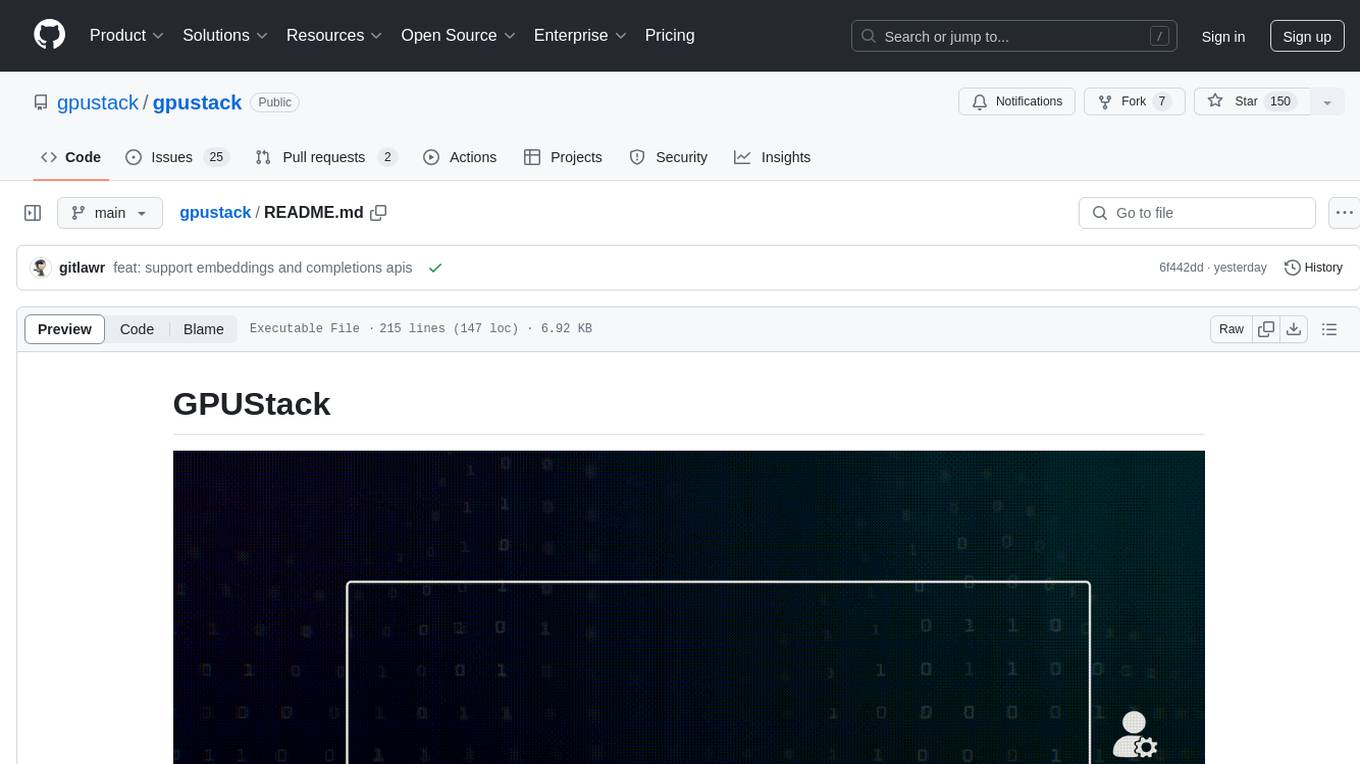Select the Preview view
This screenshot has width=1360, height=764.
[65, 329]
